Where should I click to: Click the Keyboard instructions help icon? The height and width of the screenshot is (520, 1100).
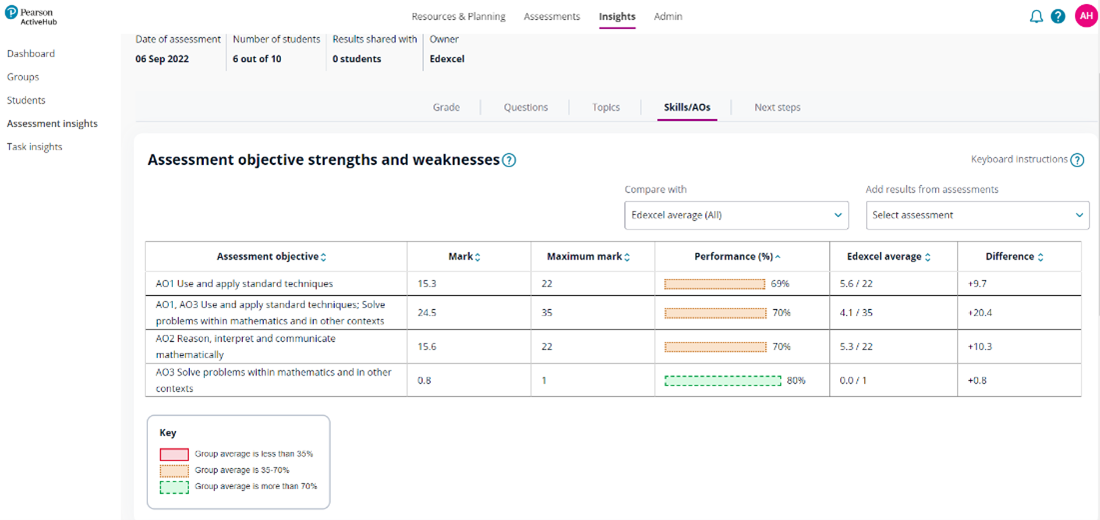1077,160
